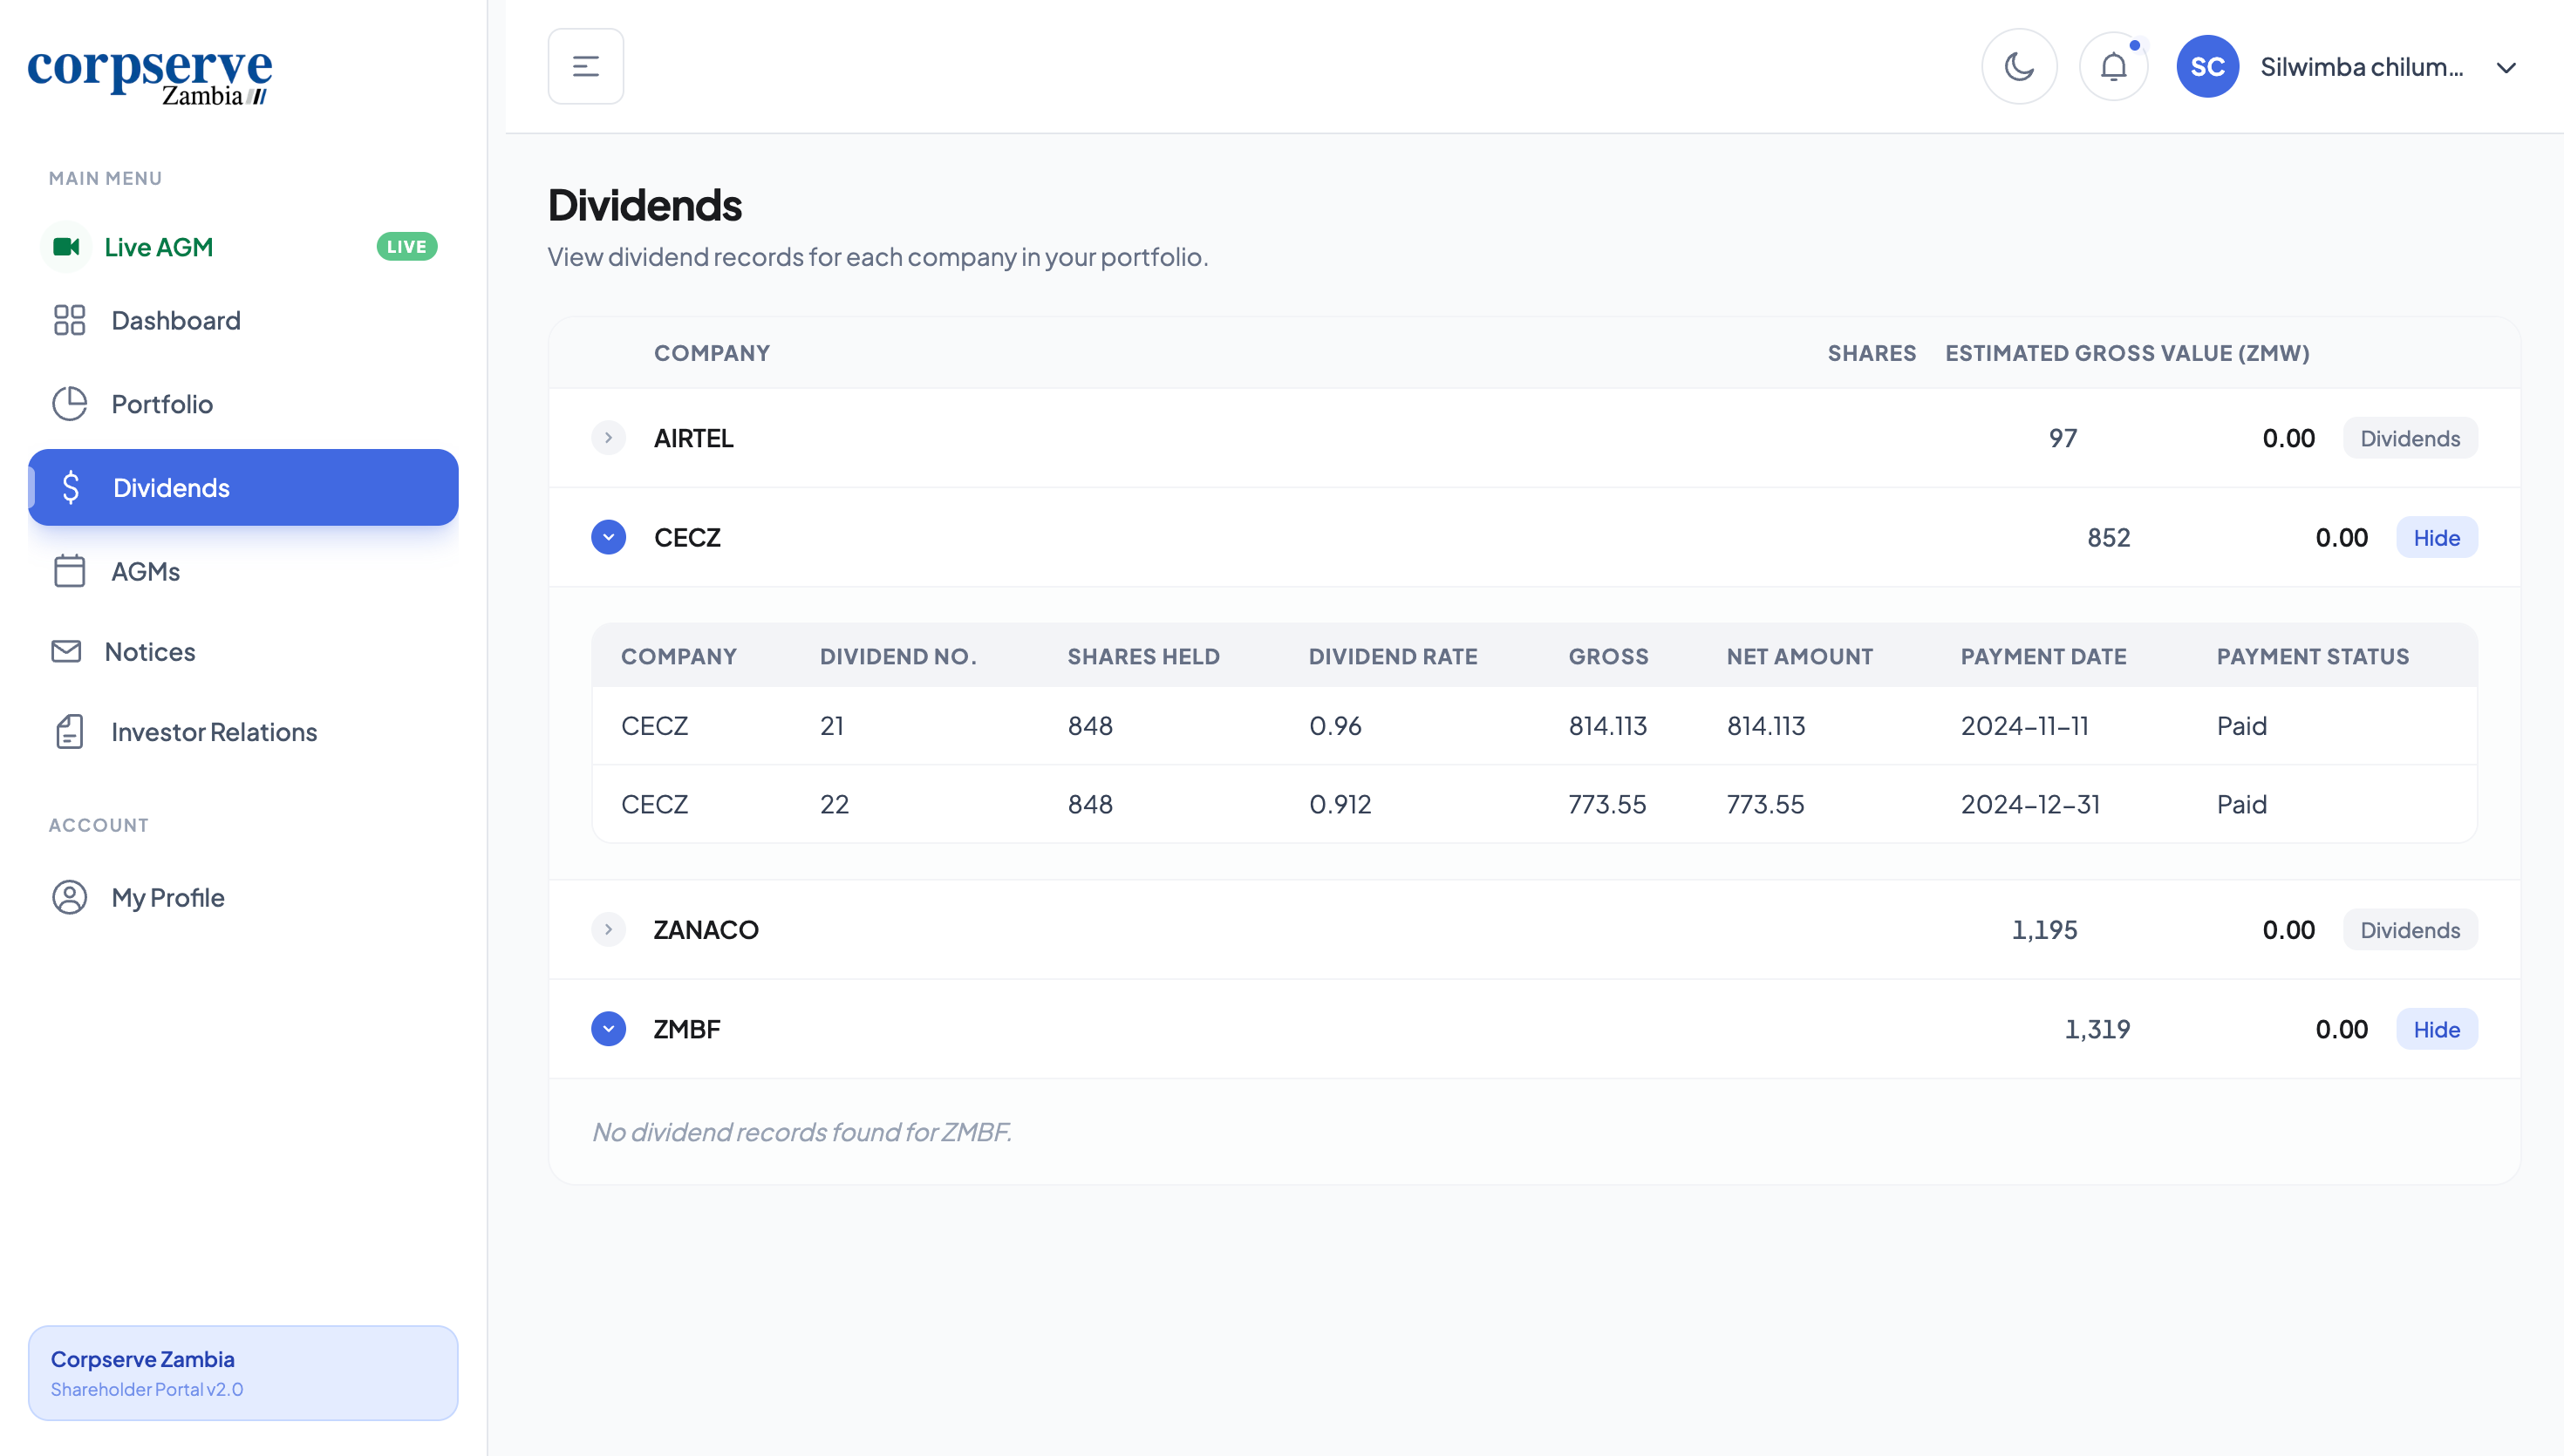Click the Investor Relations document icon
The image size is (2564, 1456).
click(x=69, y=732)
